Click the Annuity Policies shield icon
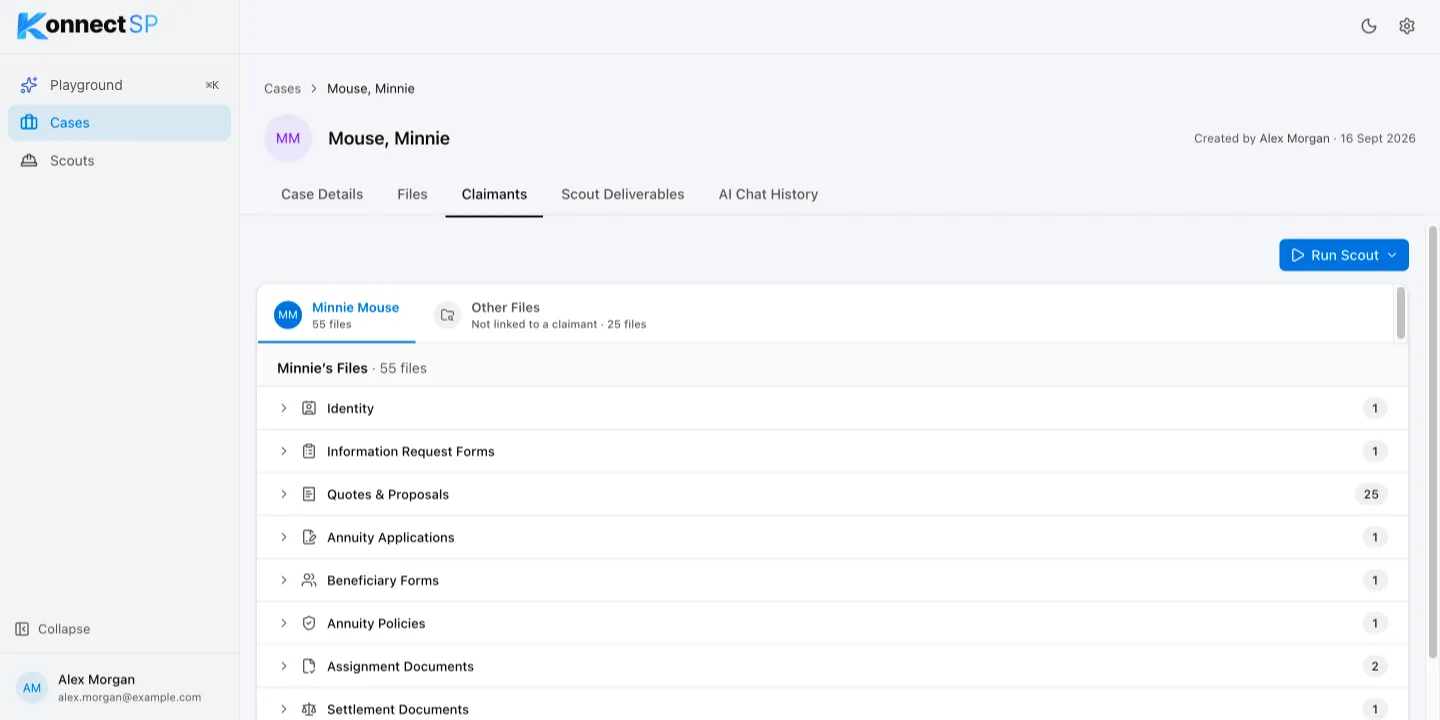Screen dimensions: 1440x720 click(309, 623)
